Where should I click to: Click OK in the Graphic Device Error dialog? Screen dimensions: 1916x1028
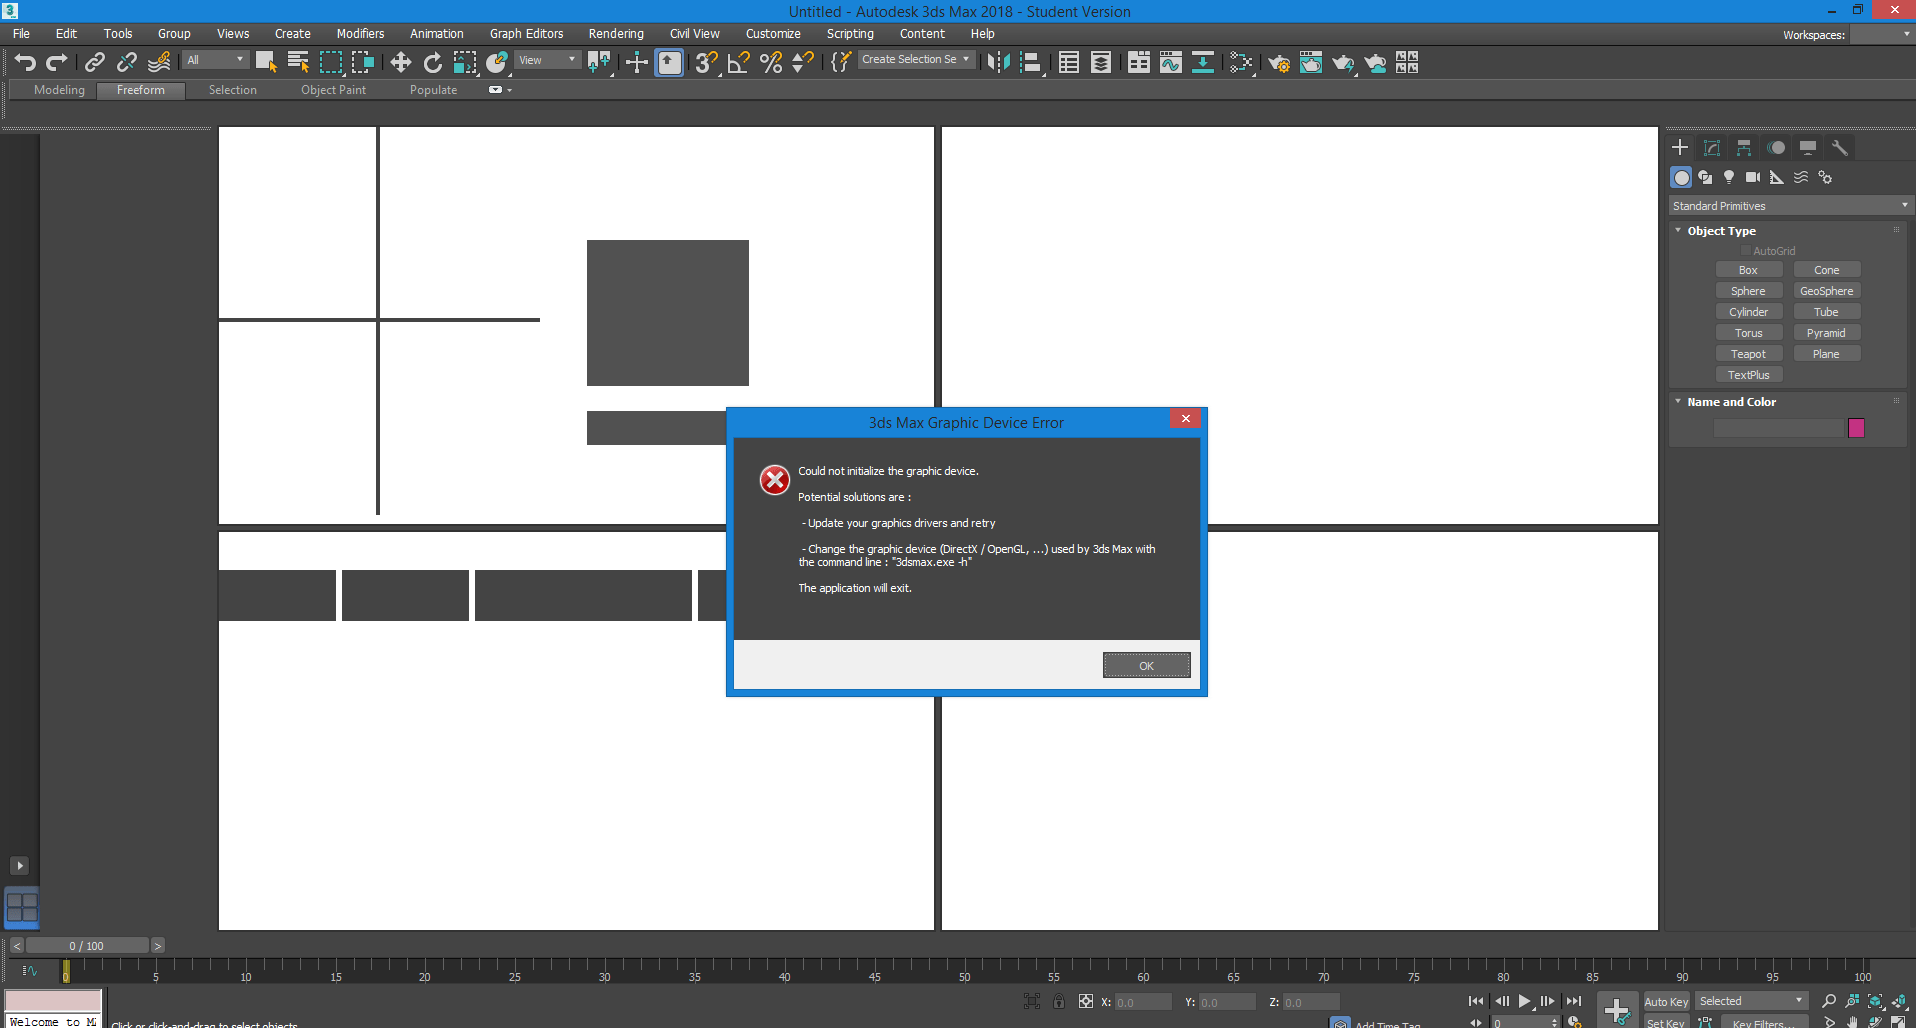(x=1146, y=665)
